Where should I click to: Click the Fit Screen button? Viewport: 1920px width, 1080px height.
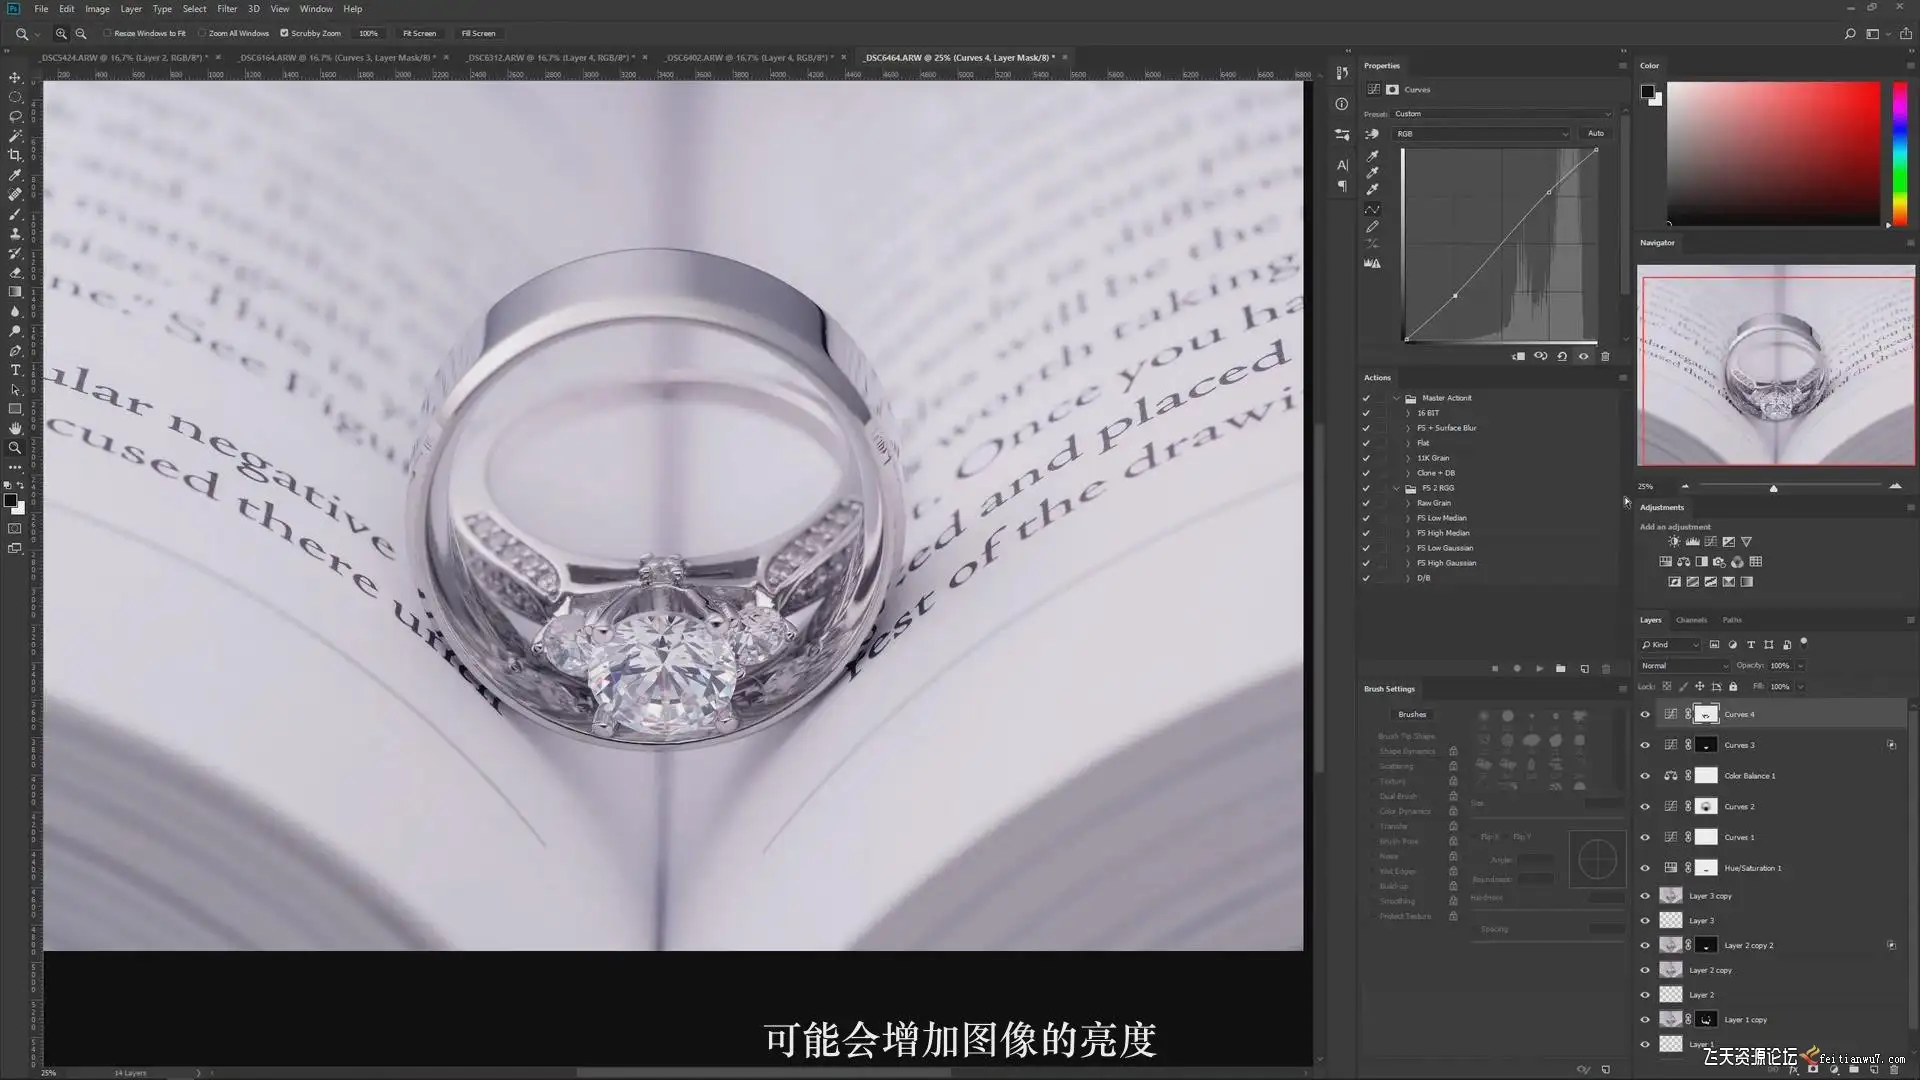[419, 33]
